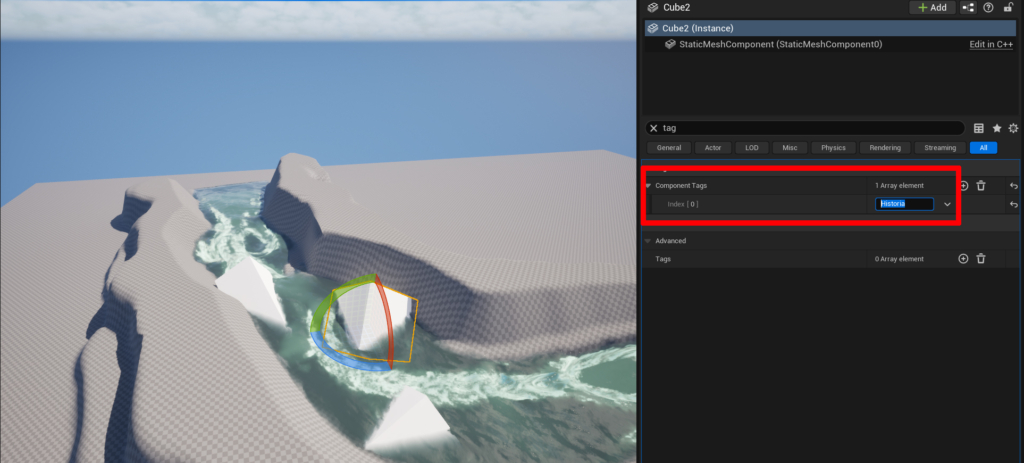Toggle the Details panel lock icon
Image resolution: width=1024 pixels, height=463 pixels.
(1008, 8)
